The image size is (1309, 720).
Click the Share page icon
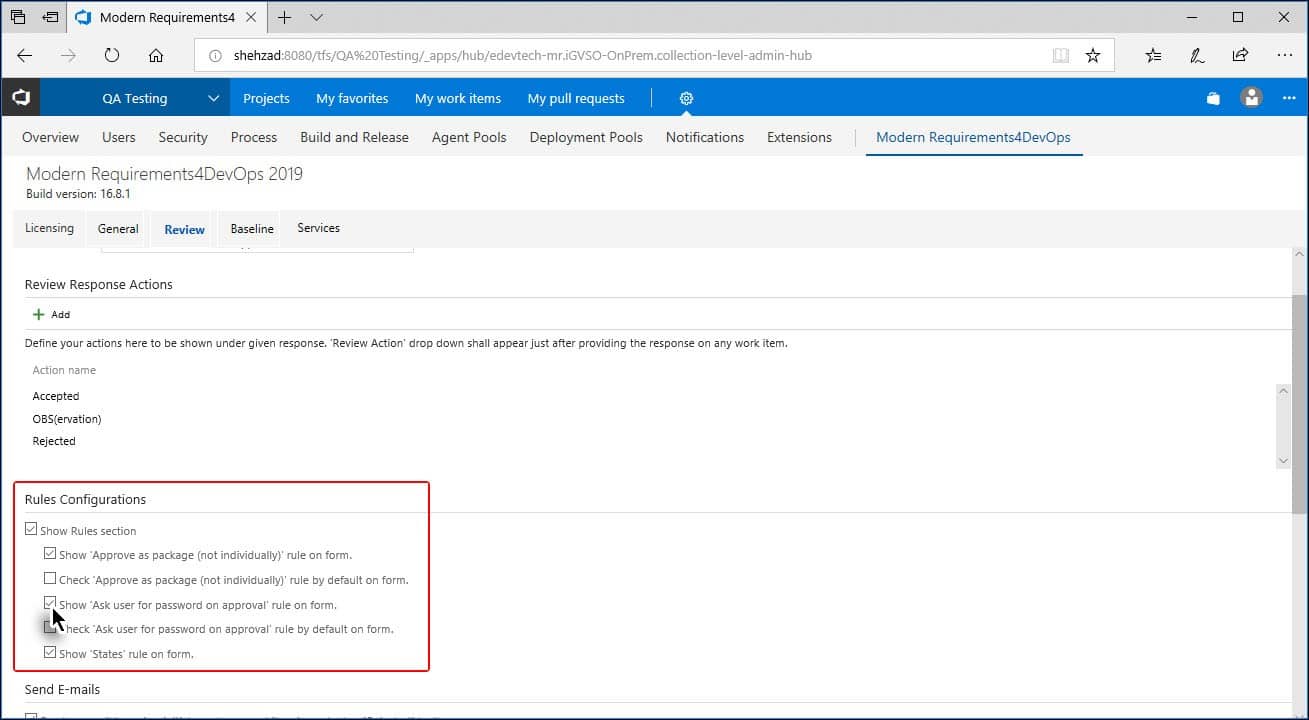[x=1240, y=56]
